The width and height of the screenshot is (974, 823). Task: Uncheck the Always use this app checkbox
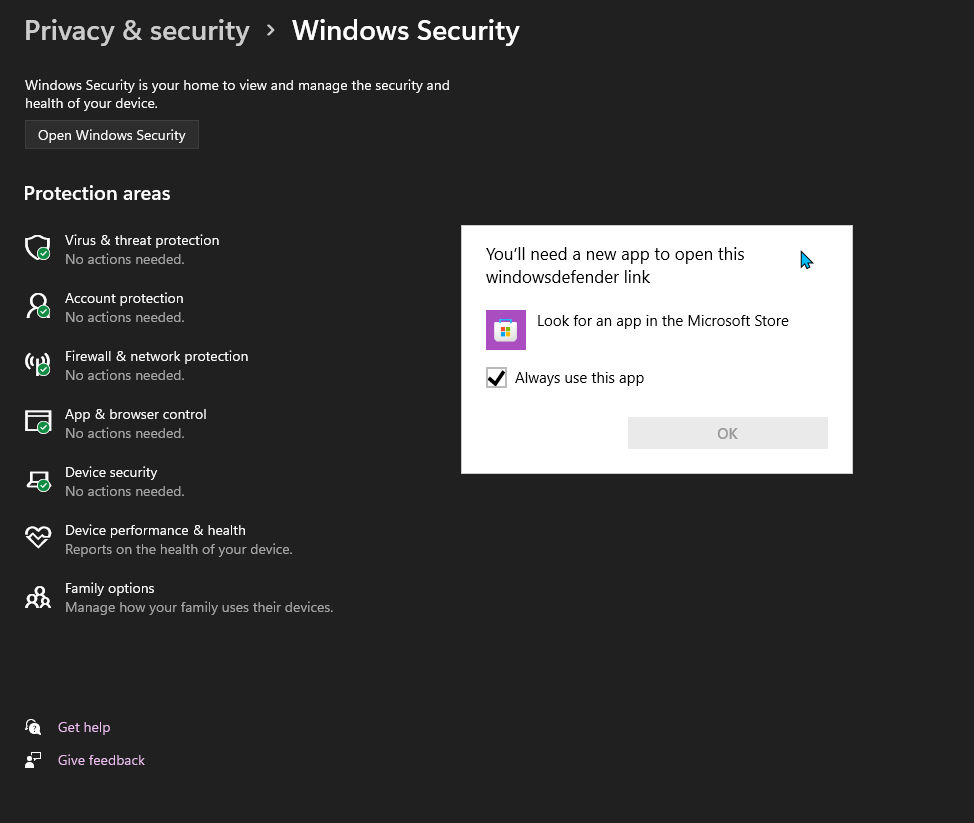tap(497, 378)
